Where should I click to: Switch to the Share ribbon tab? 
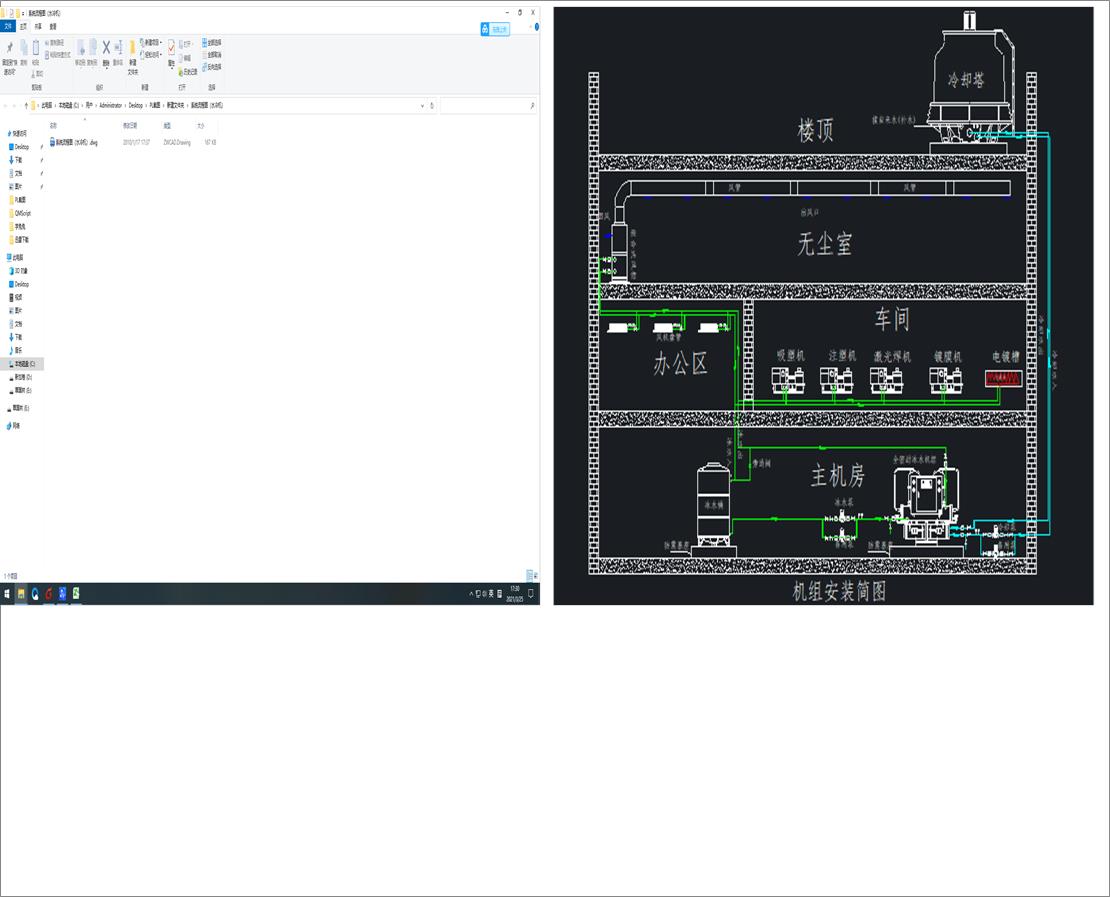(38, 27)
